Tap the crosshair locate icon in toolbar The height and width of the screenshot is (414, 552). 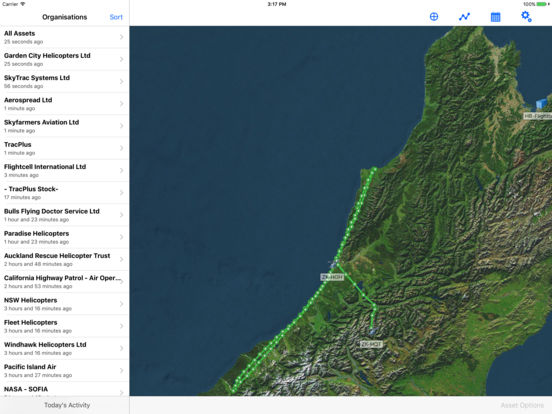click(x=434, y=17)
